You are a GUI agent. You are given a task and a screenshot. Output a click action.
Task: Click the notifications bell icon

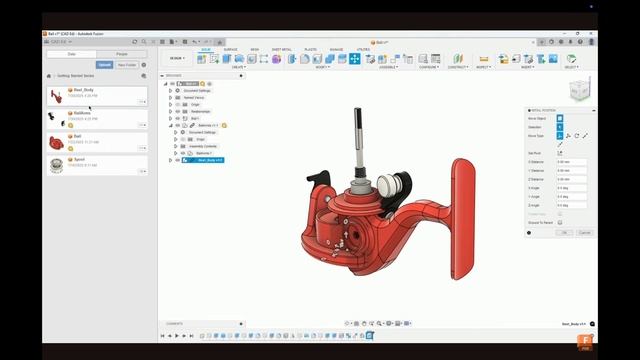click(x=571, y=42)
